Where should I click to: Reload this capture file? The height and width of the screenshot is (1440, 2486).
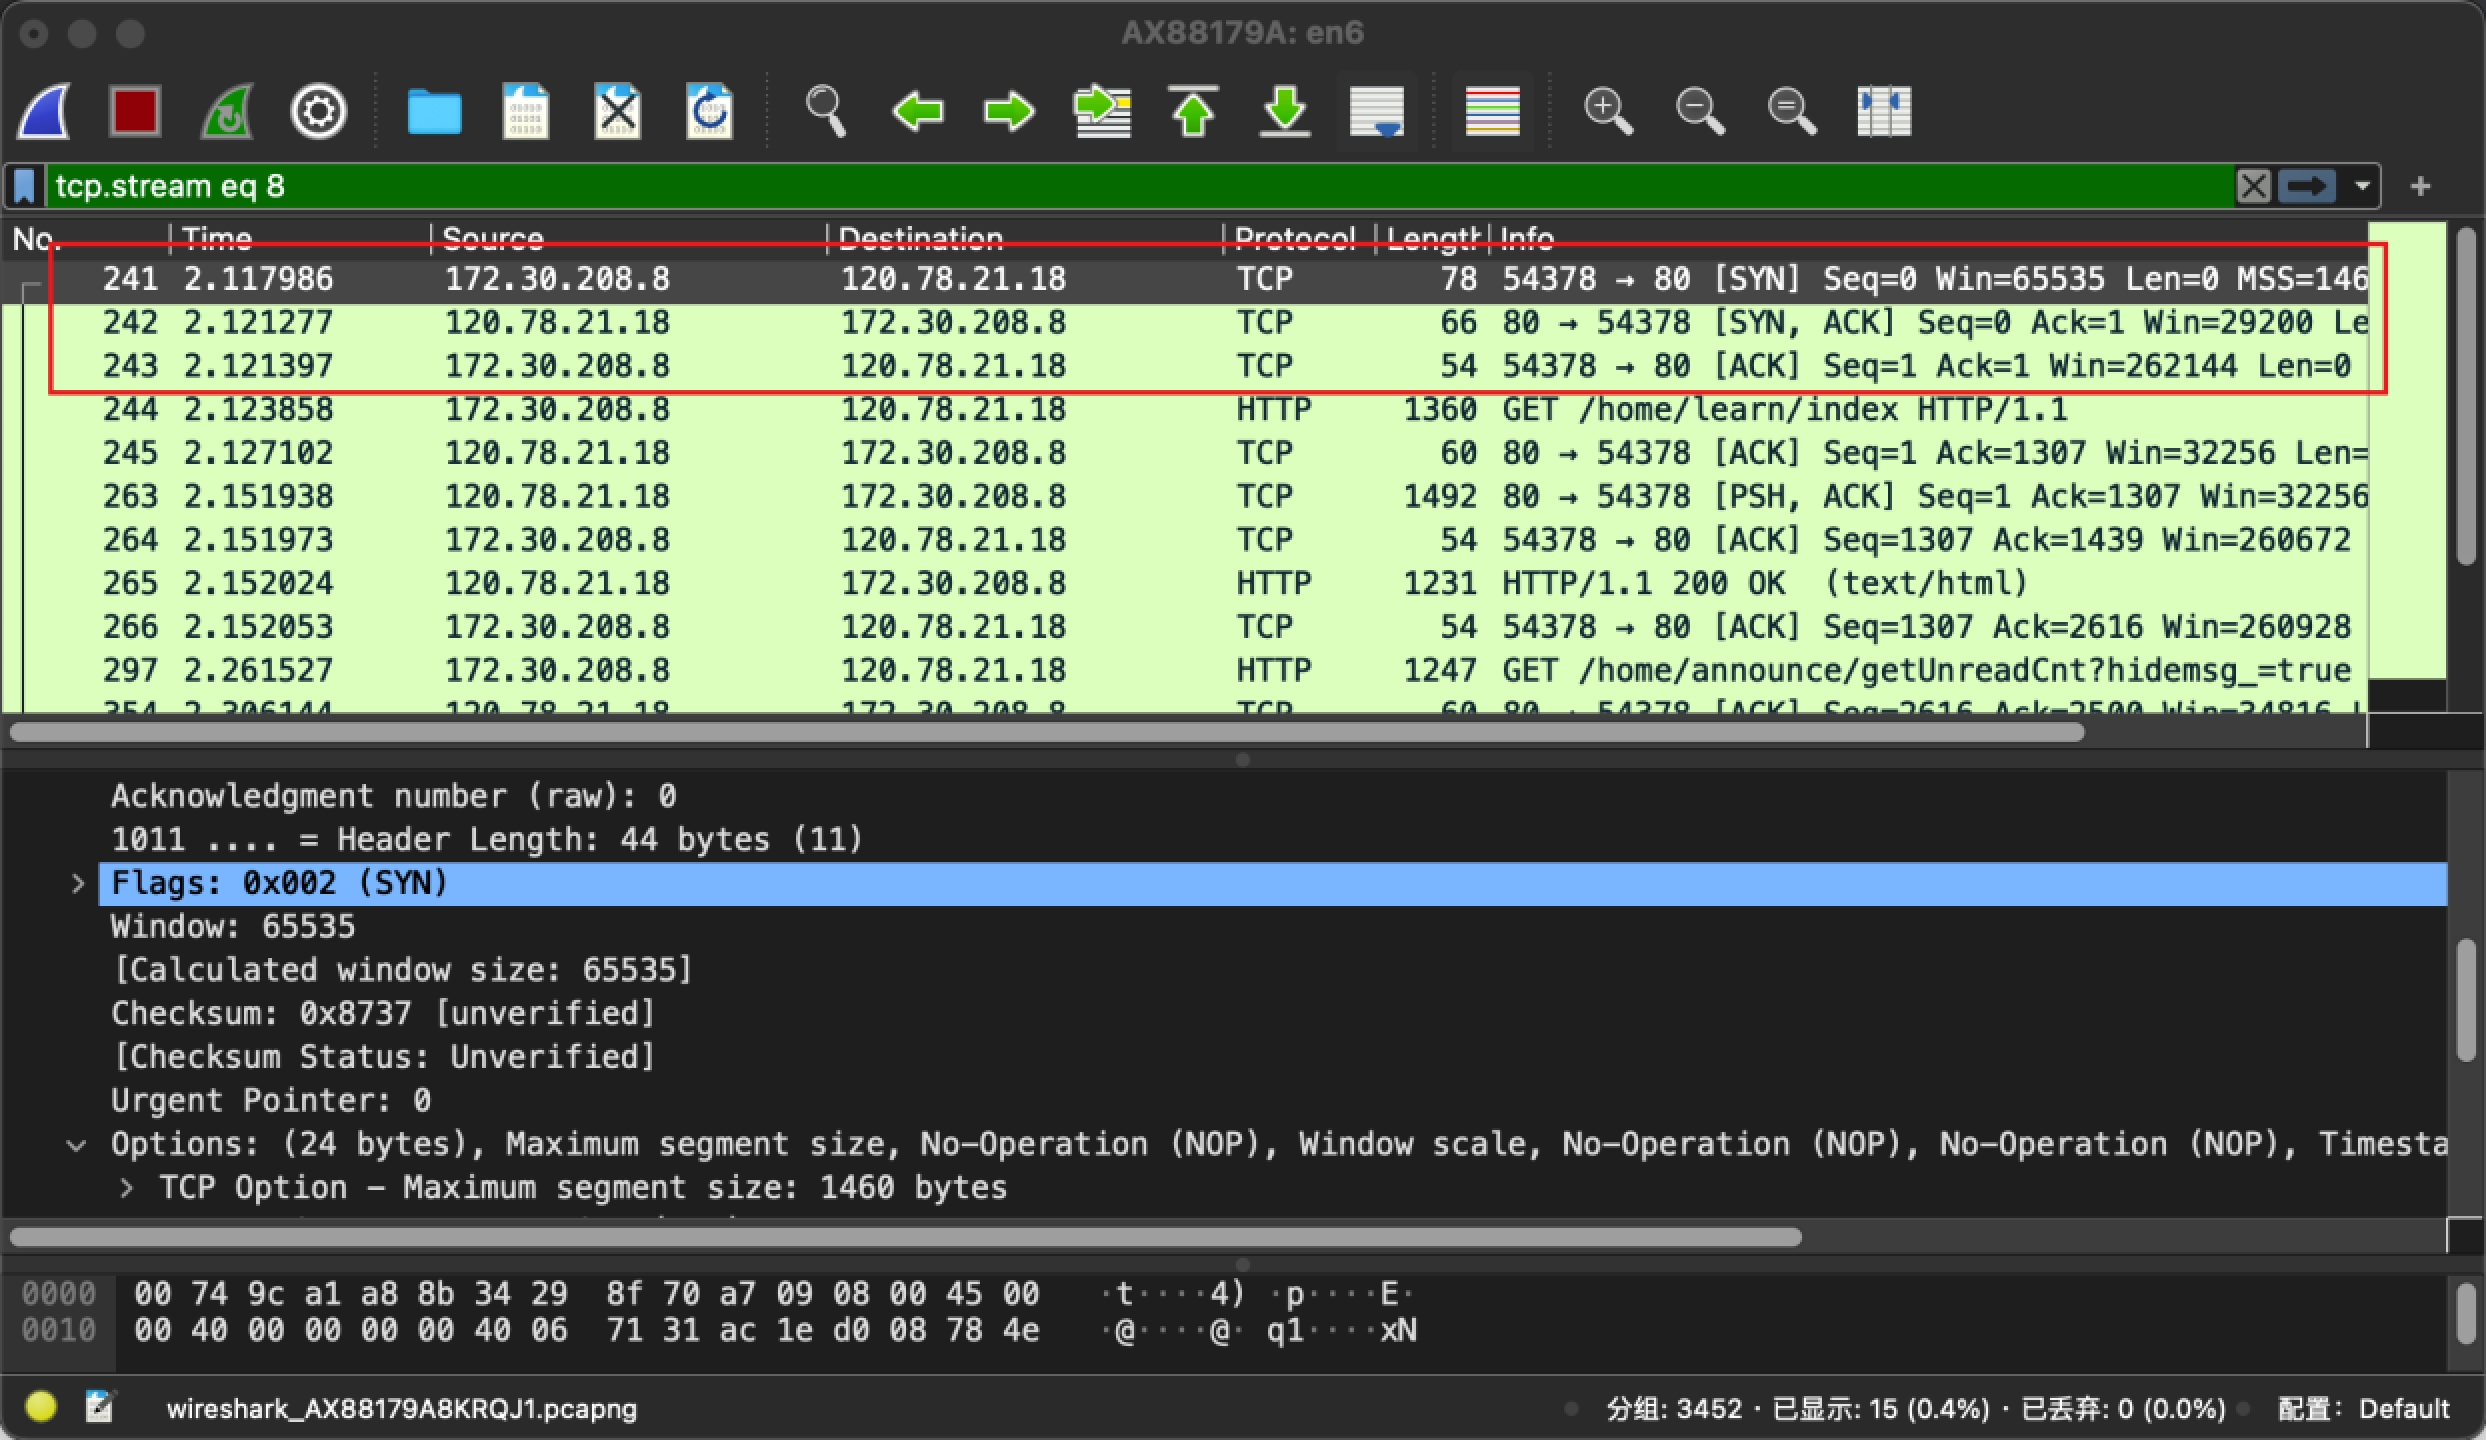pyautogui.click(x=710, y=111)
